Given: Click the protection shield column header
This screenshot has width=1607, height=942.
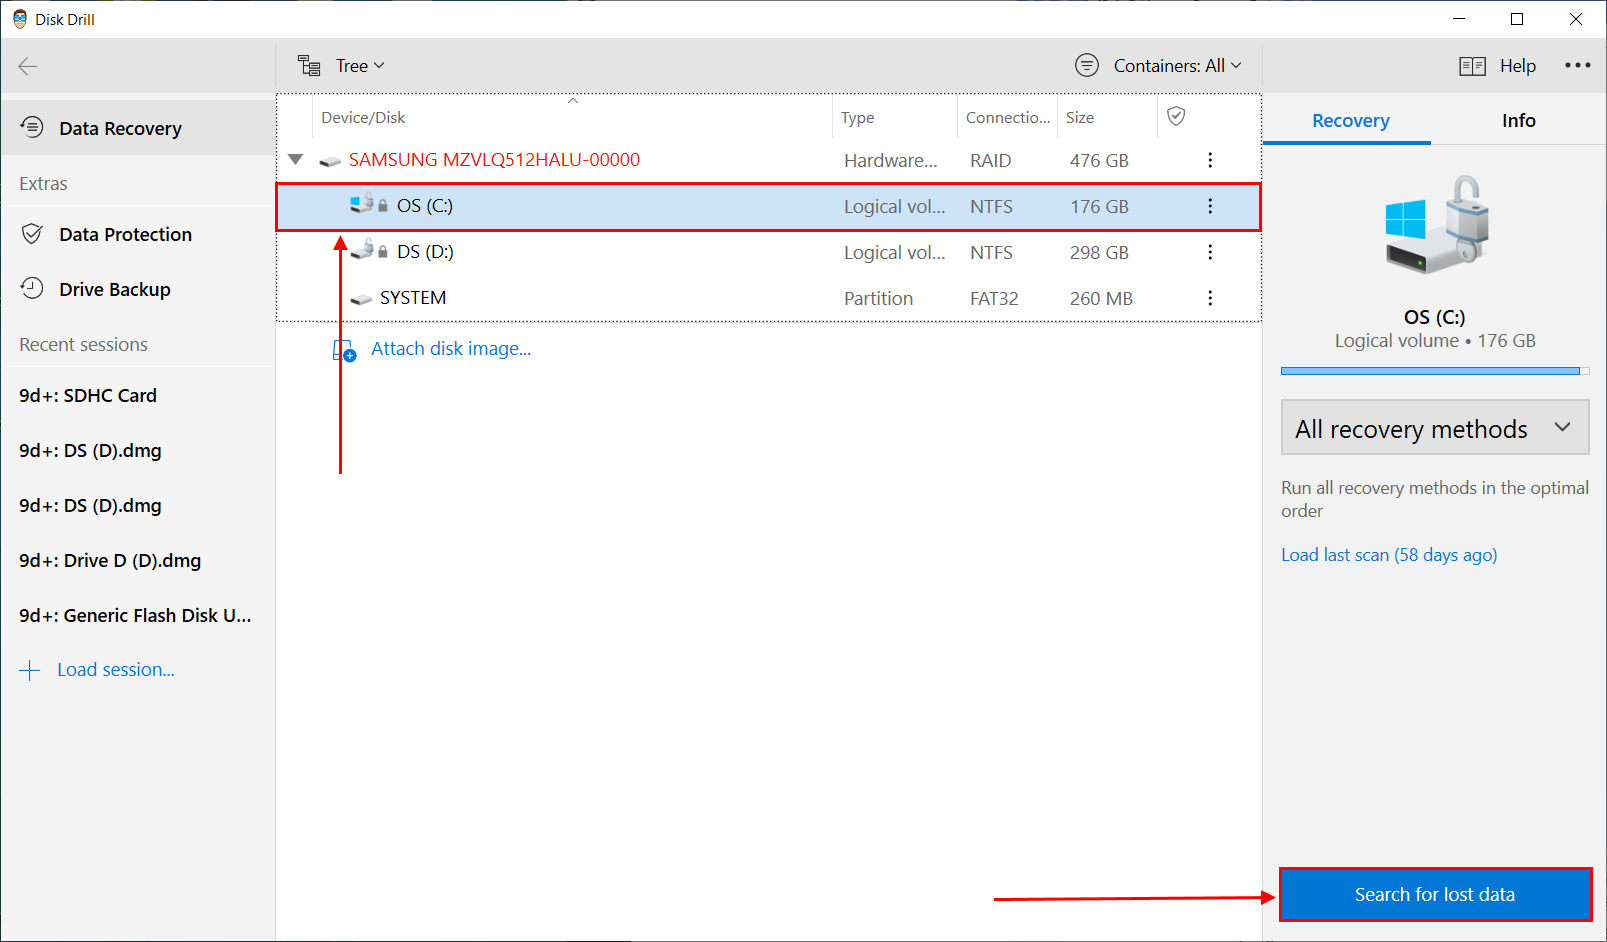Looking at the screenshot, I should pos(1177,117).
